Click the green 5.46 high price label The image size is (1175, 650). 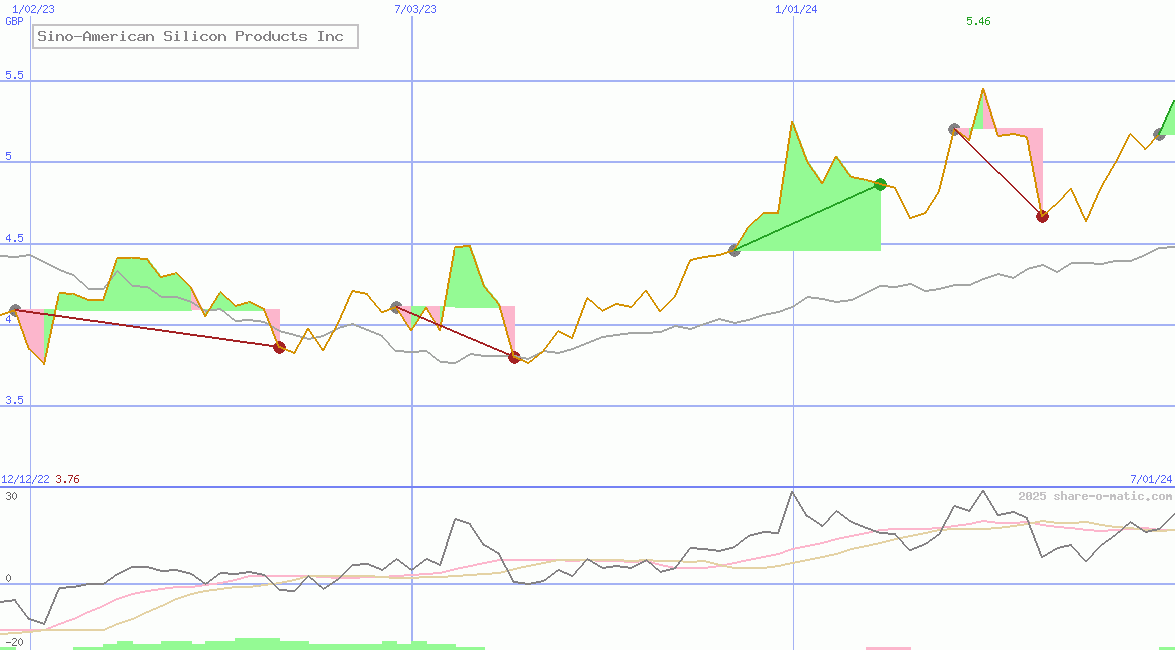pos(978,21)
